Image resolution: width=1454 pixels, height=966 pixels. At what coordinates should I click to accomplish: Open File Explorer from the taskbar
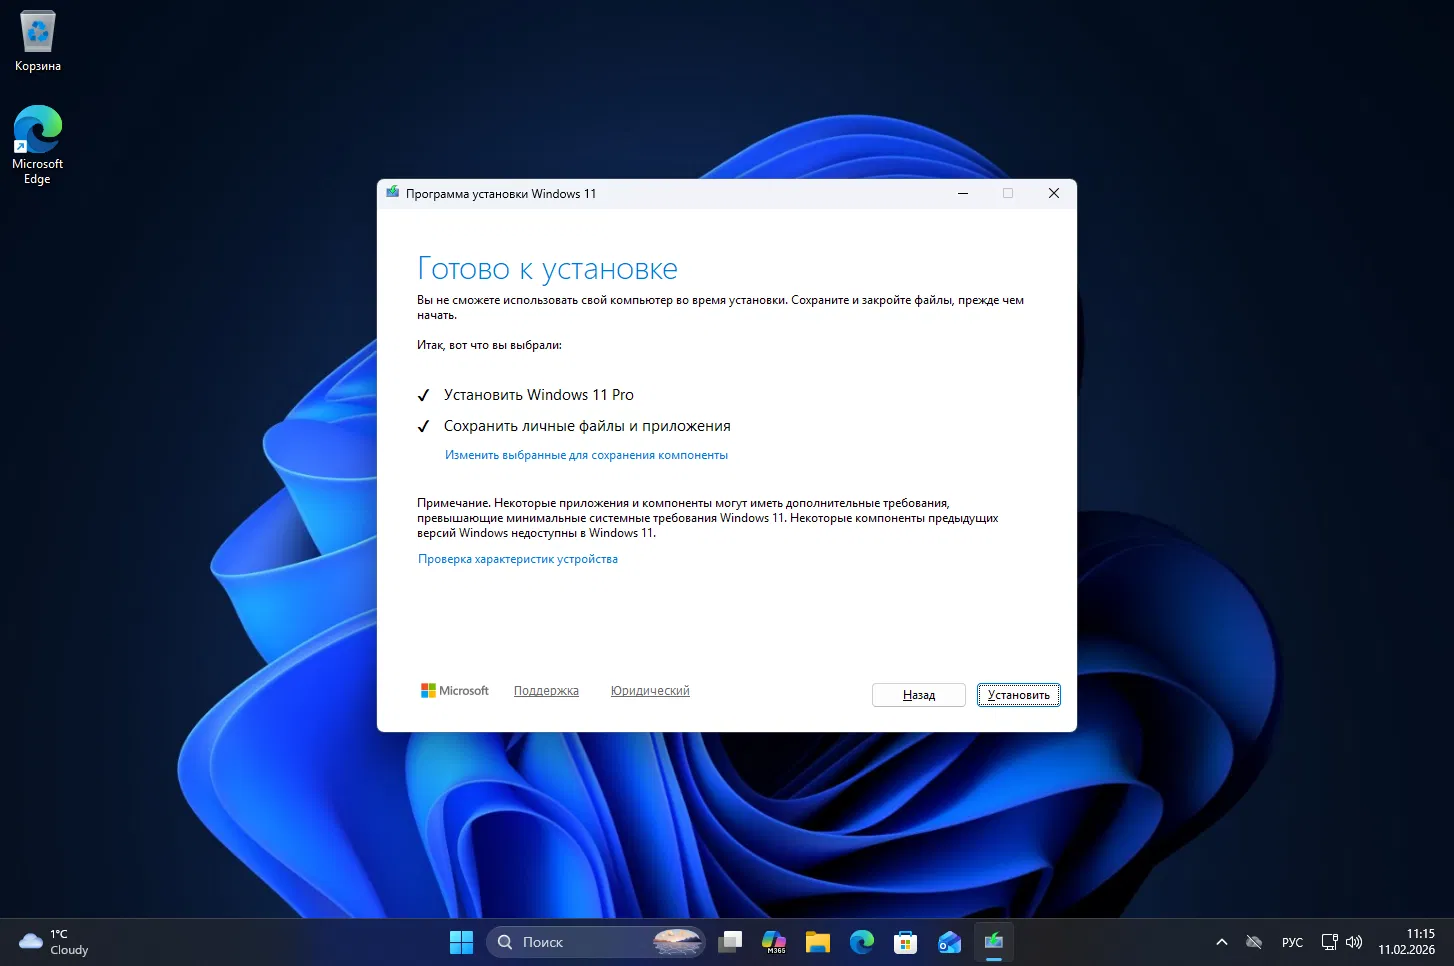818,942
